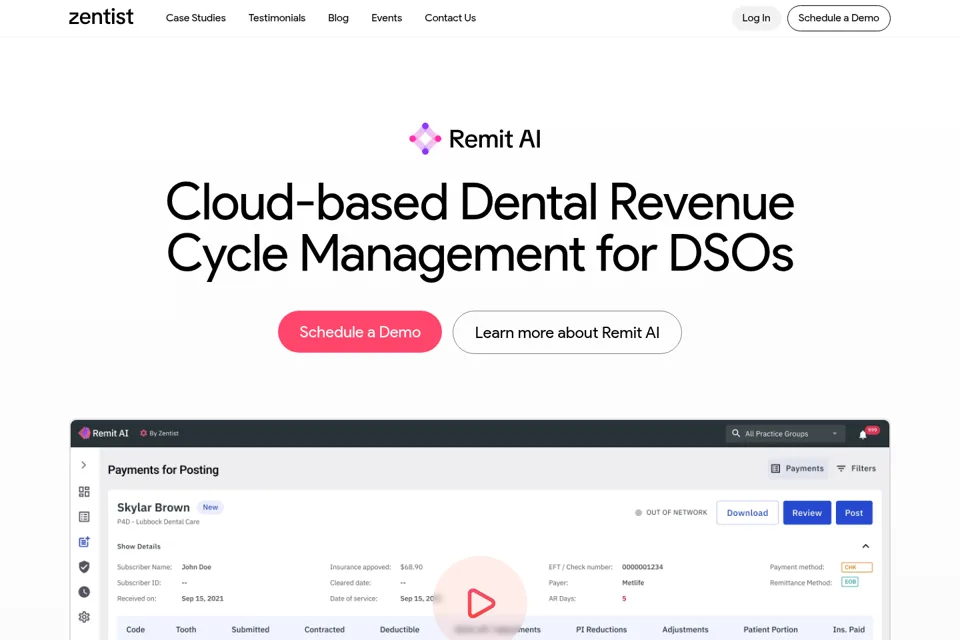Click the Skylar Brown patient name
Screen dimensions: 960x640
tap(153, 507)
